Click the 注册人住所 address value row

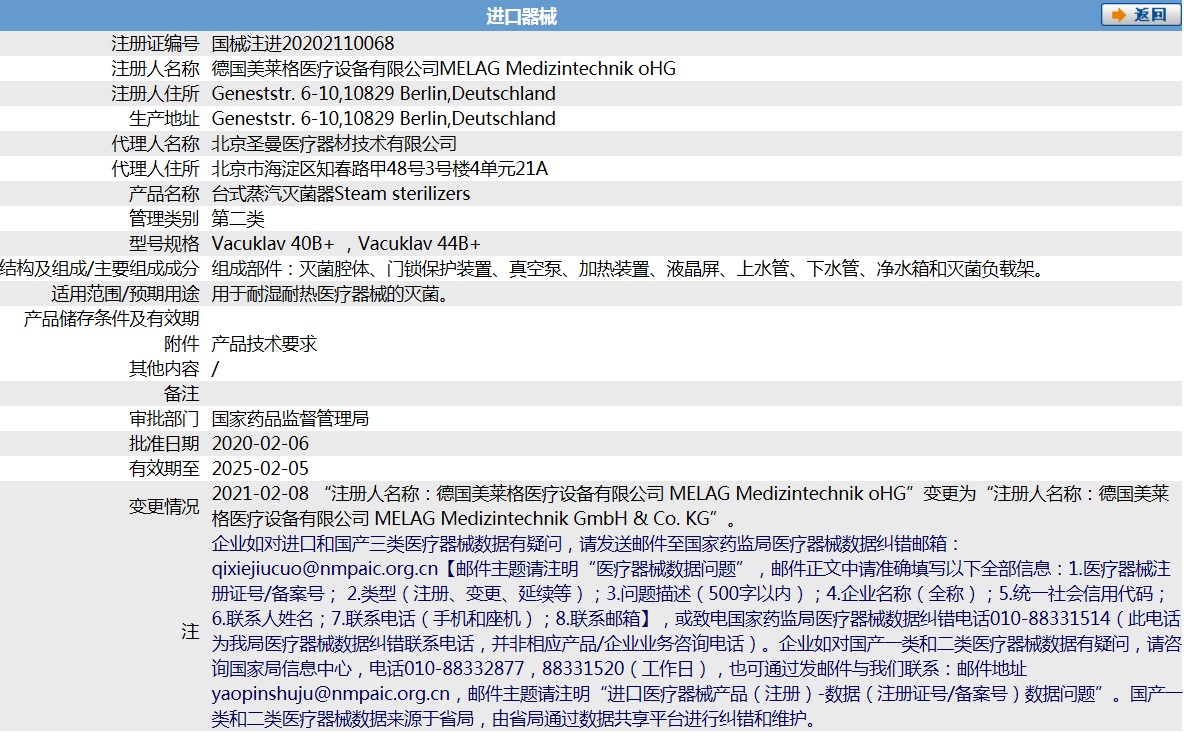click(384, 94)
